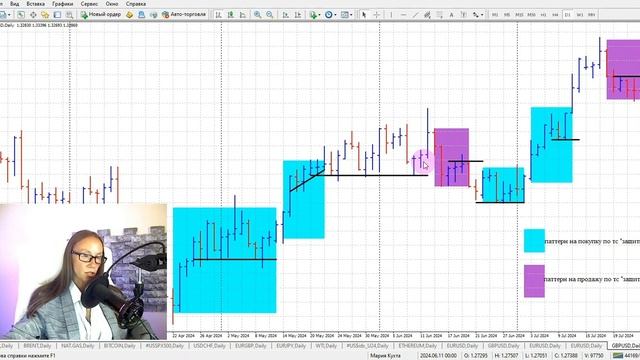Select the W1 weekly timeframe
The width and height of the screenshot is (640, 360).
pyautogui.click(x=580, y=15)
